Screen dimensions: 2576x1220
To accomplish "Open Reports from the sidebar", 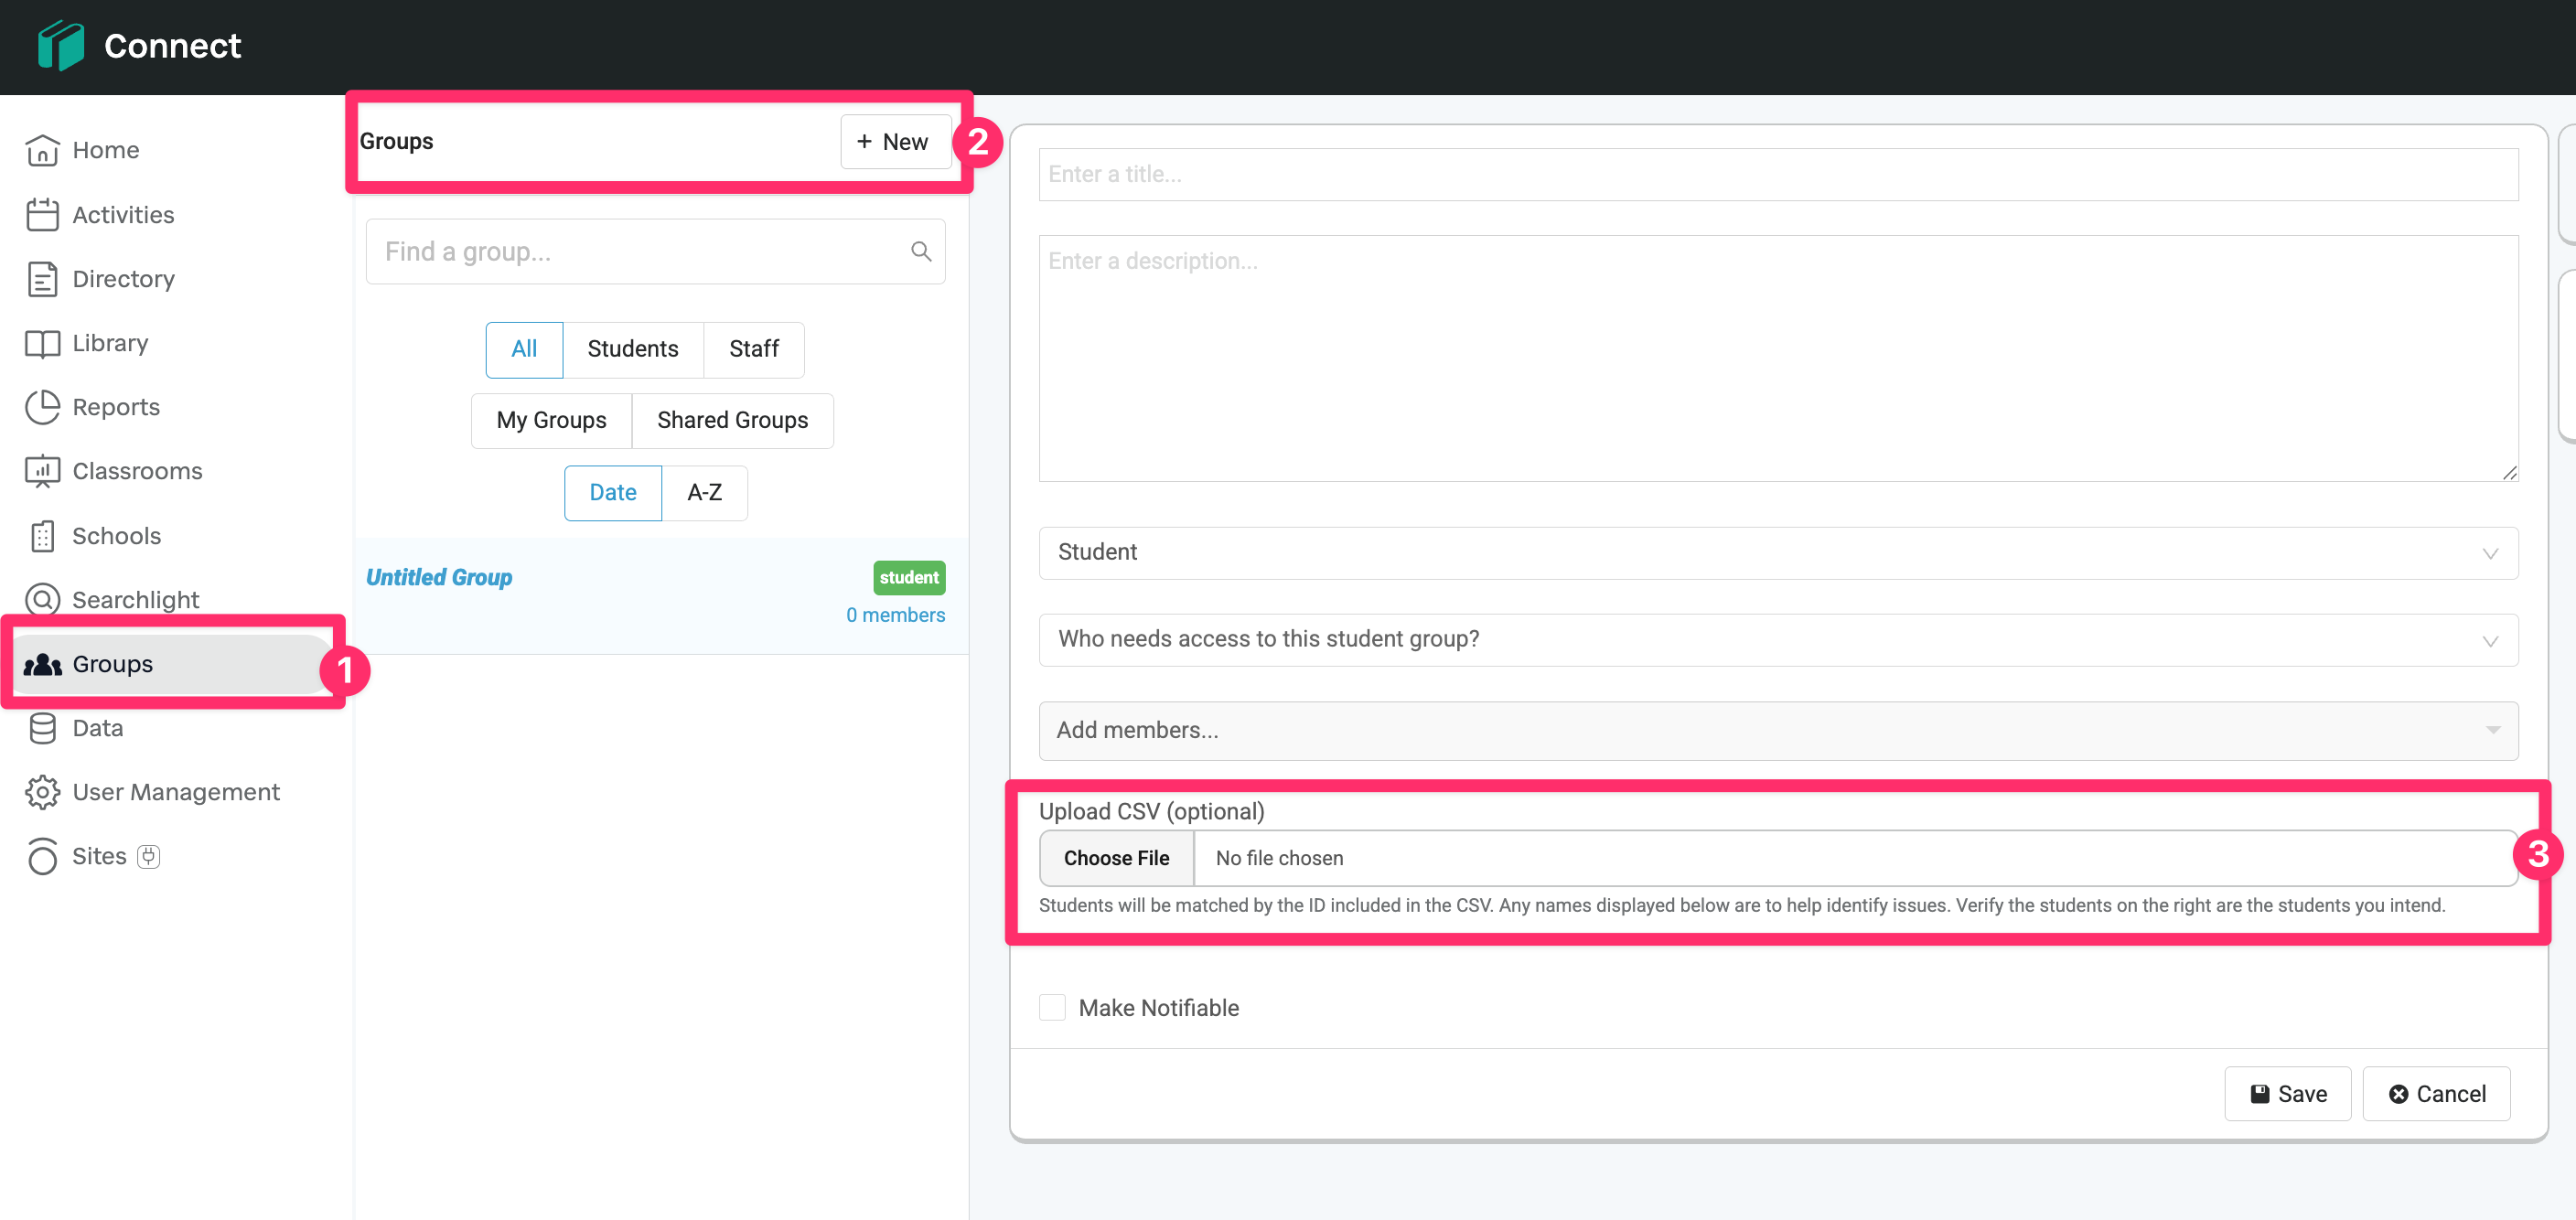I will pyautogui.click(x=116, y=407).
